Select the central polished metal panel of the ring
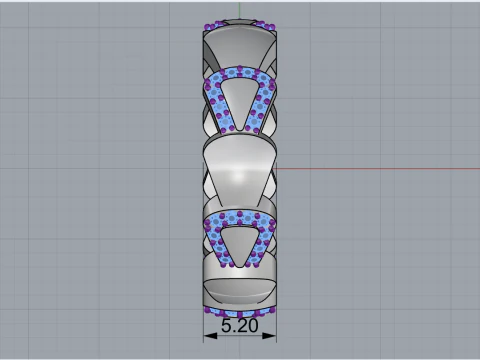480x360 pixels. (x=240, y=170)
